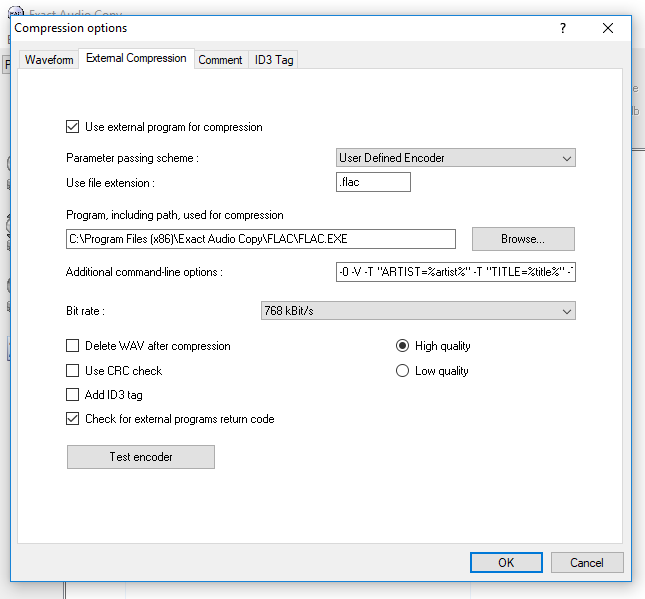
Task: Switch to the Waveform tab
Action: point(49,60)
